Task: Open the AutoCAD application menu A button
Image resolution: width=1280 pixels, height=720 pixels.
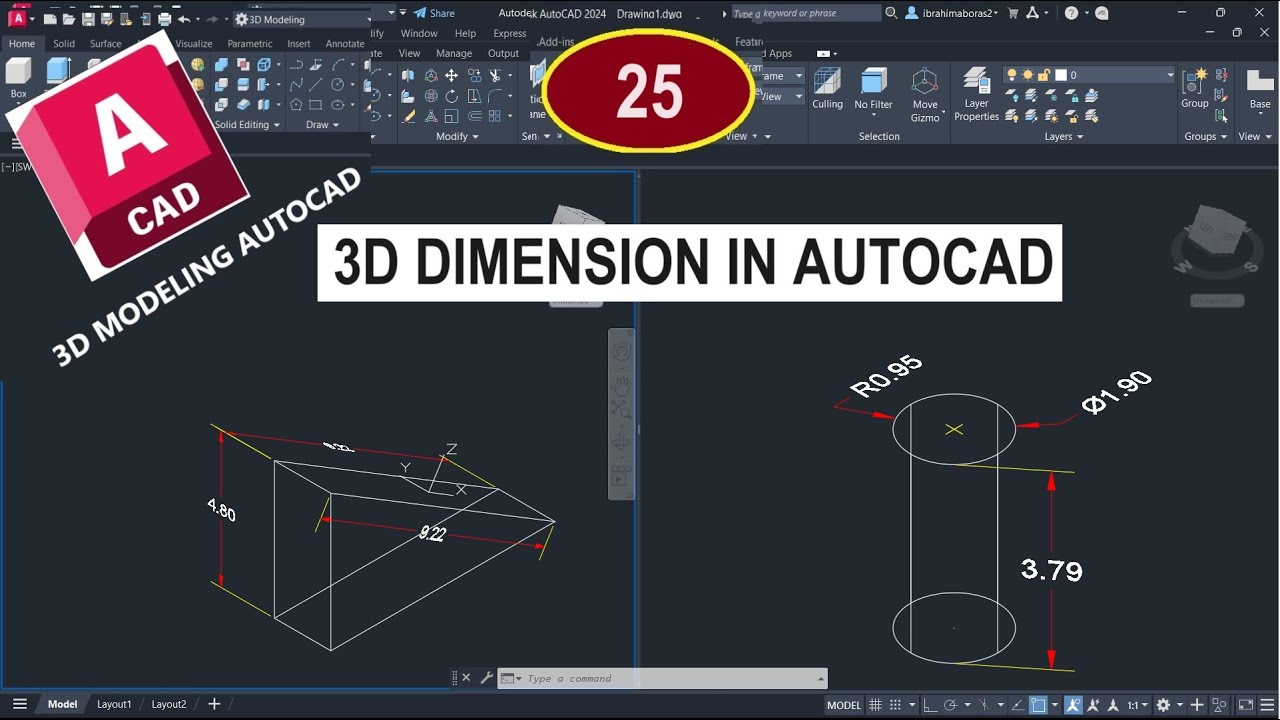Action: click(18, 19)
